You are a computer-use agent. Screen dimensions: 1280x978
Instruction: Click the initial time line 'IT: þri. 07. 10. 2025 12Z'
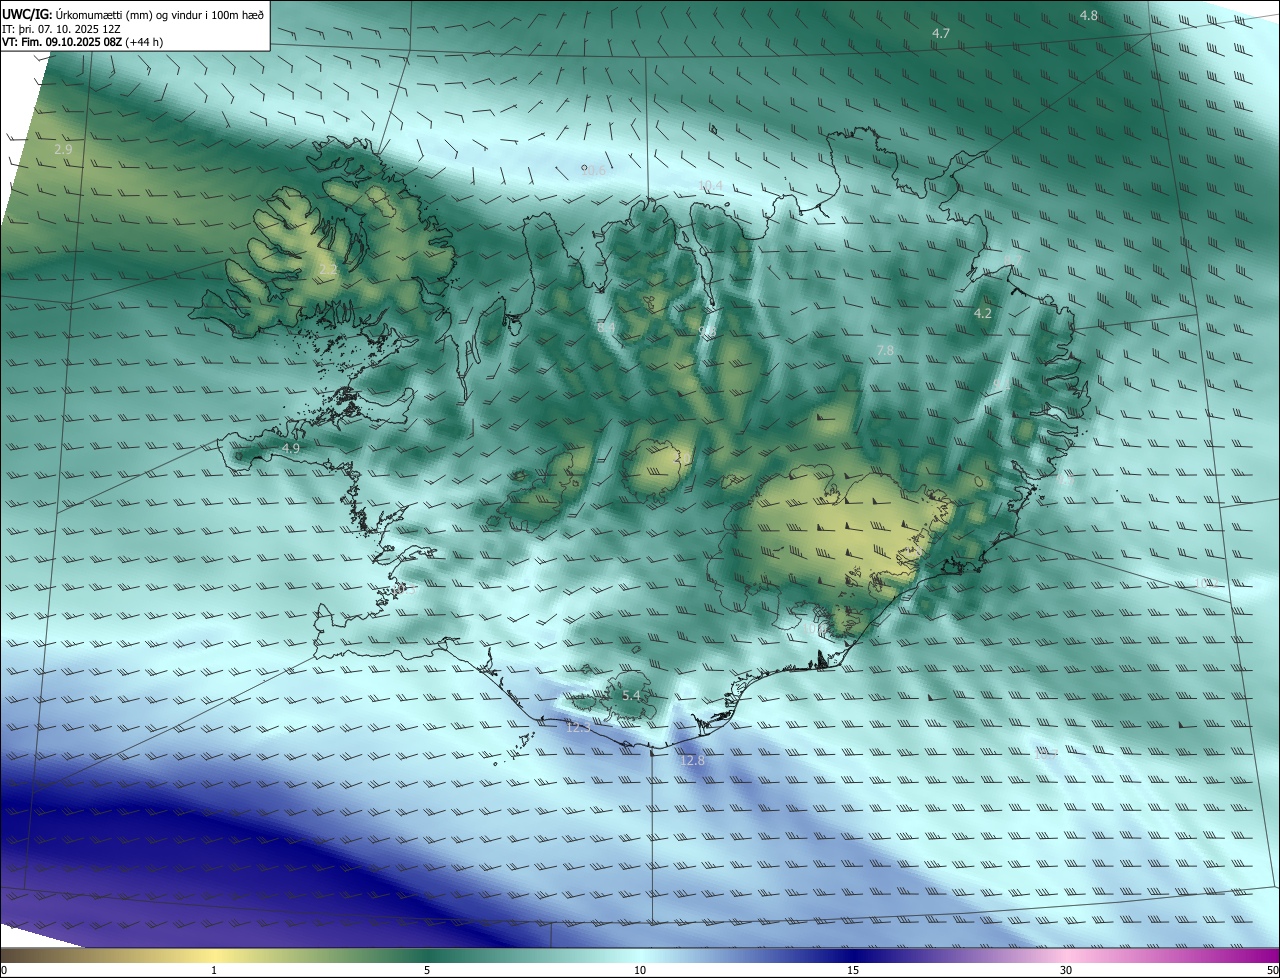click(x=61, y=29)
